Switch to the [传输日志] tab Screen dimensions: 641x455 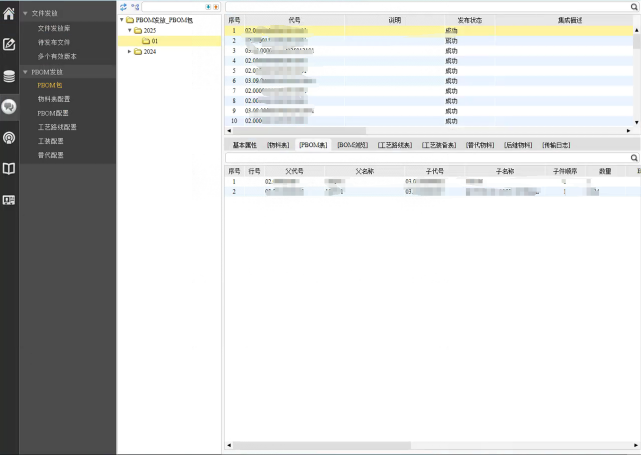pyautogui.click(x=556, y=145)
